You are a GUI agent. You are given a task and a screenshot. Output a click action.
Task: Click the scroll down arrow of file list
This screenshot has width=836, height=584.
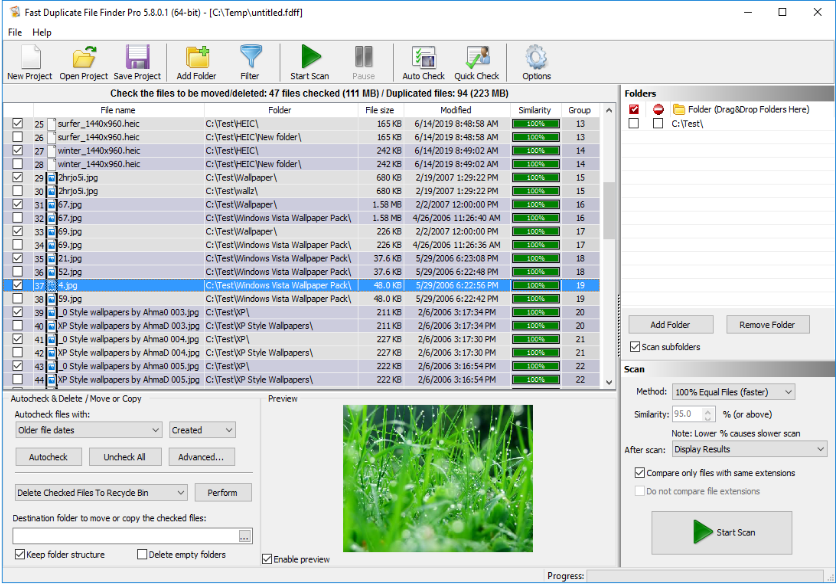tap(609, 382)
